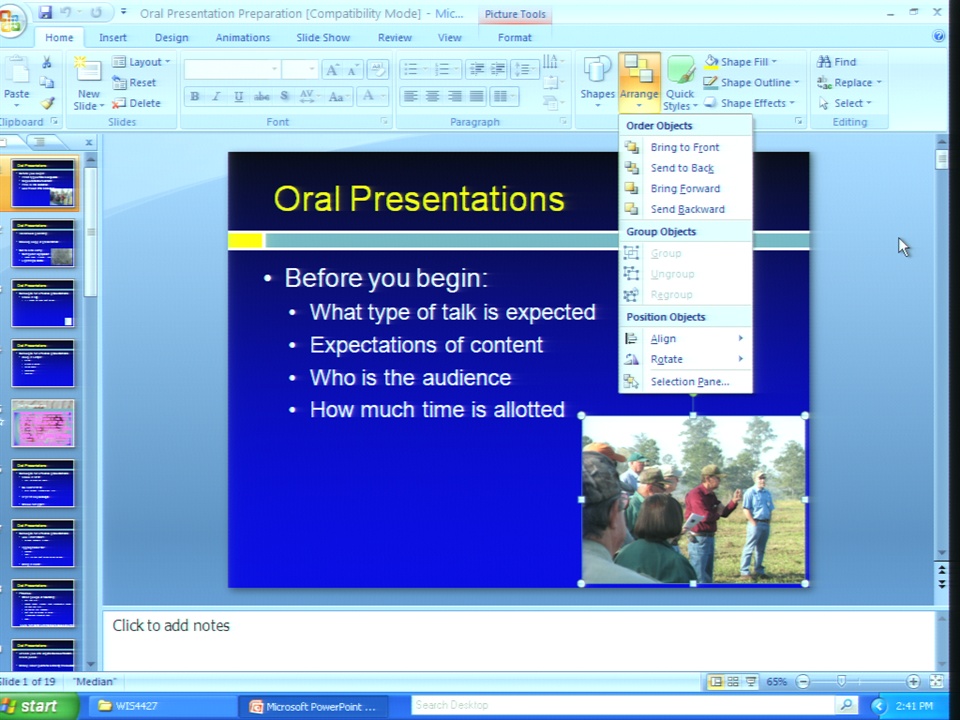The width and height of the screenshot is (960, 720).
Task: Open the font size combo box
Action: pyautogui.click(x=300, y=69)
